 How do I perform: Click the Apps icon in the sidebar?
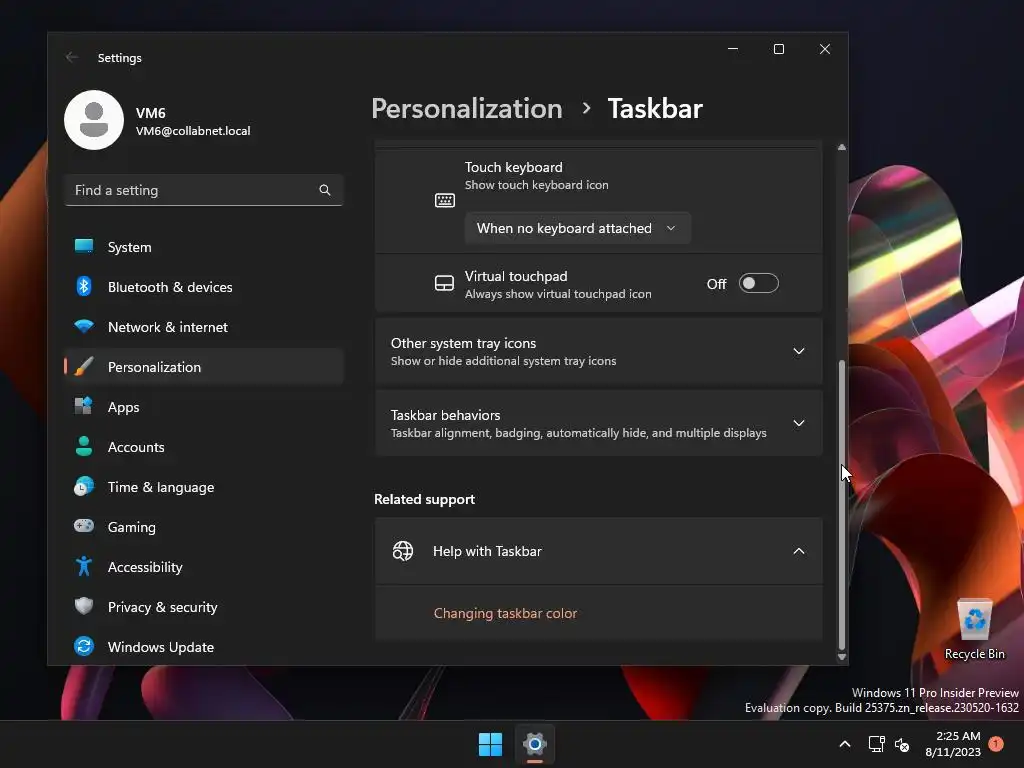pos(84,406)
